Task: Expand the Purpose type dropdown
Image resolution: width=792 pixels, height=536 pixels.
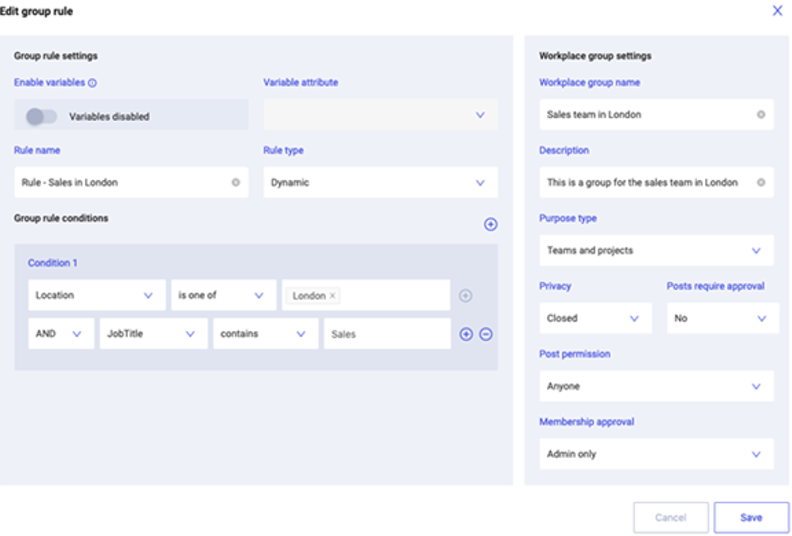Action: click(656, 251)
